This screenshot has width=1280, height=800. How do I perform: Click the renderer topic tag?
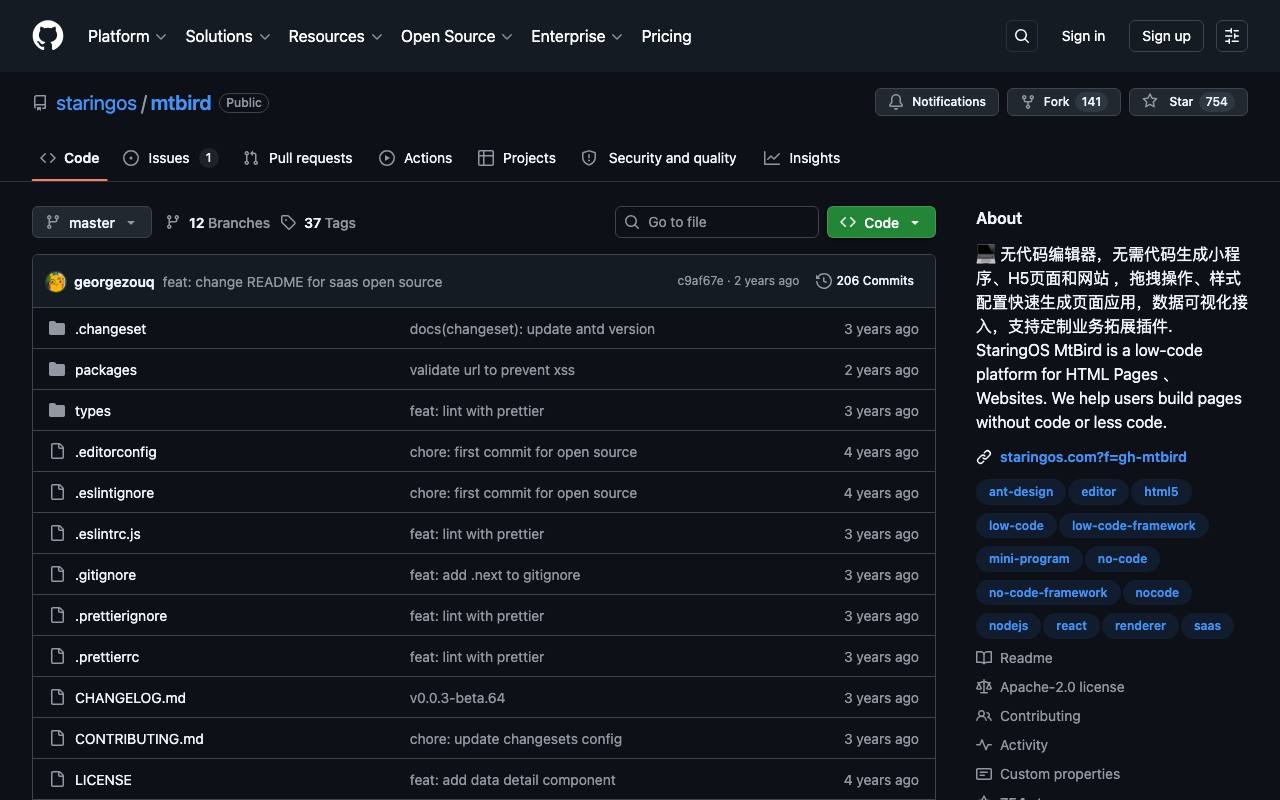[x=1140, y=626]
